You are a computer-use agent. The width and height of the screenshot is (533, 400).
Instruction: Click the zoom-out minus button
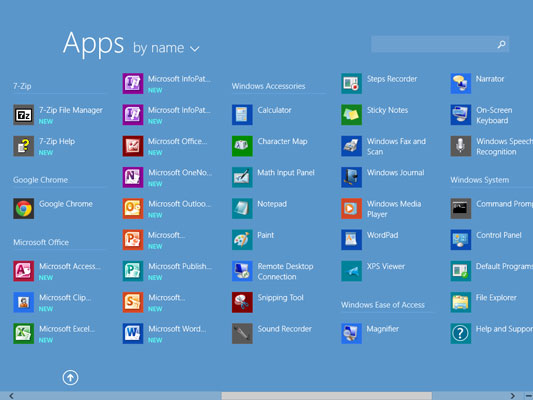point(529,396)
